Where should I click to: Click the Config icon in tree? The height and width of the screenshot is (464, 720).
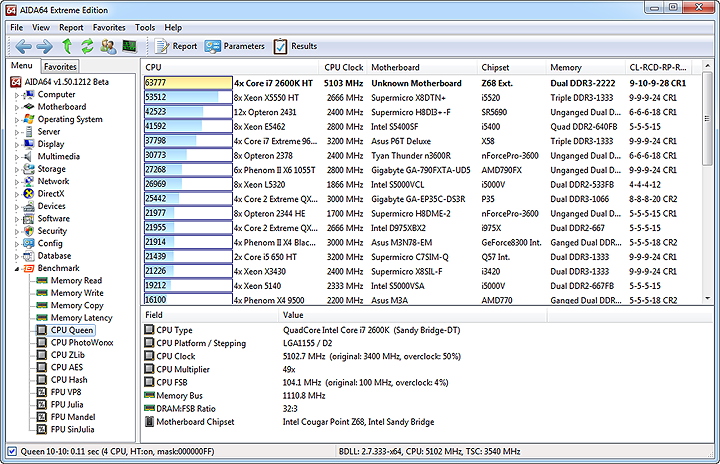(28, 243)
